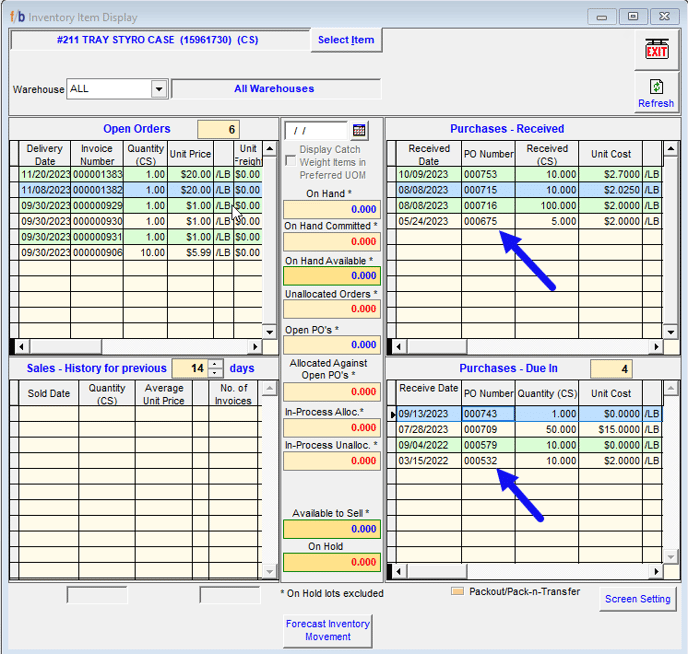Select PO Number 000709 in Purchases Due In
The width and height of the screenshot is (688, 654).
488,429
